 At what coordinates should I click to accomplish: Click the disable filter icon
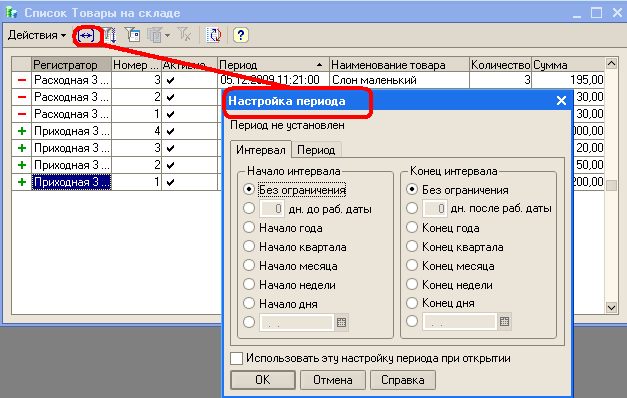click(x=184, y=35)
